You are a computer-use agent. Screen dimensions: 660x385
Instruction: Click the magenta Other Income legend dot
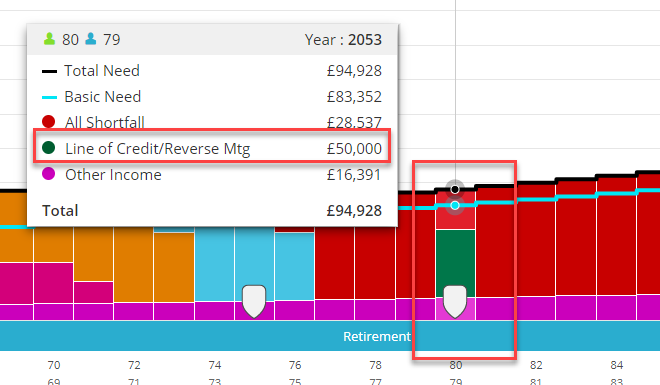48,173
